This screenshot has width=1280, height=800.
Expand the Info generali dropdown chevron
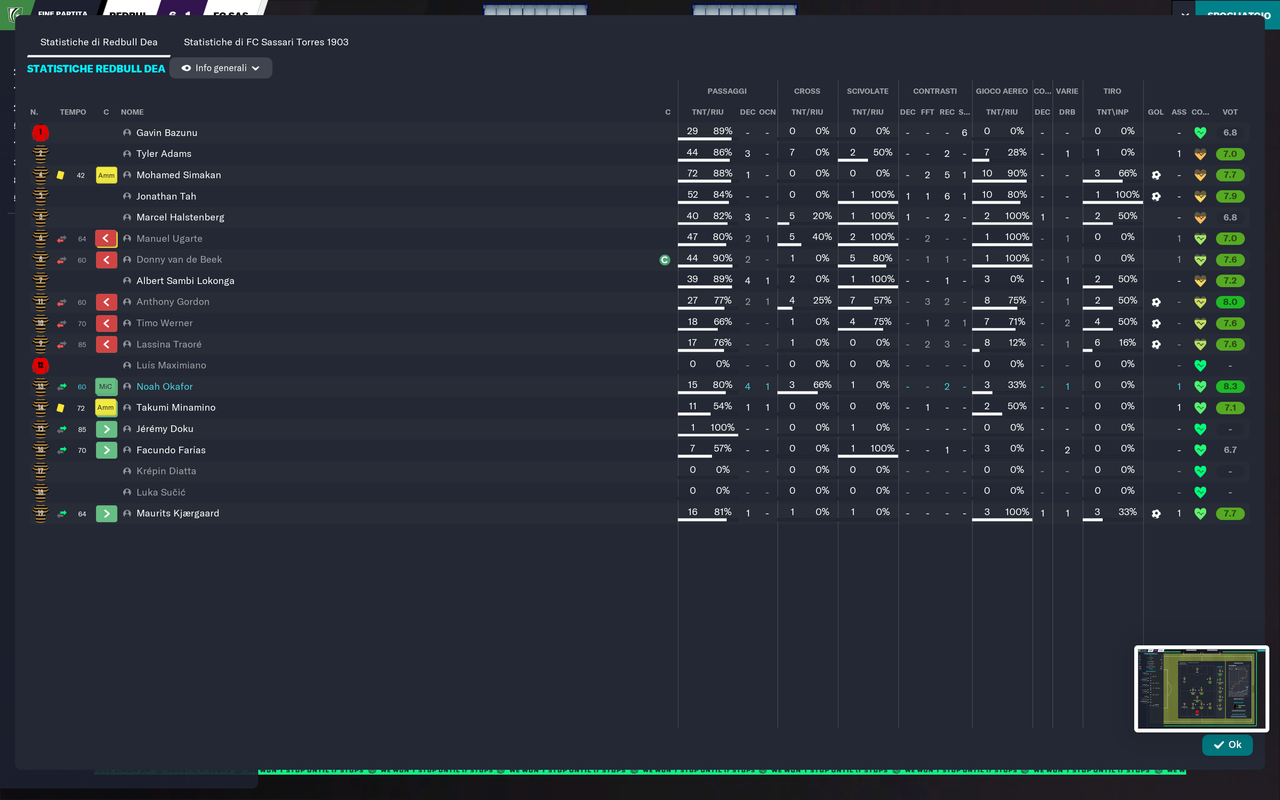256,68
